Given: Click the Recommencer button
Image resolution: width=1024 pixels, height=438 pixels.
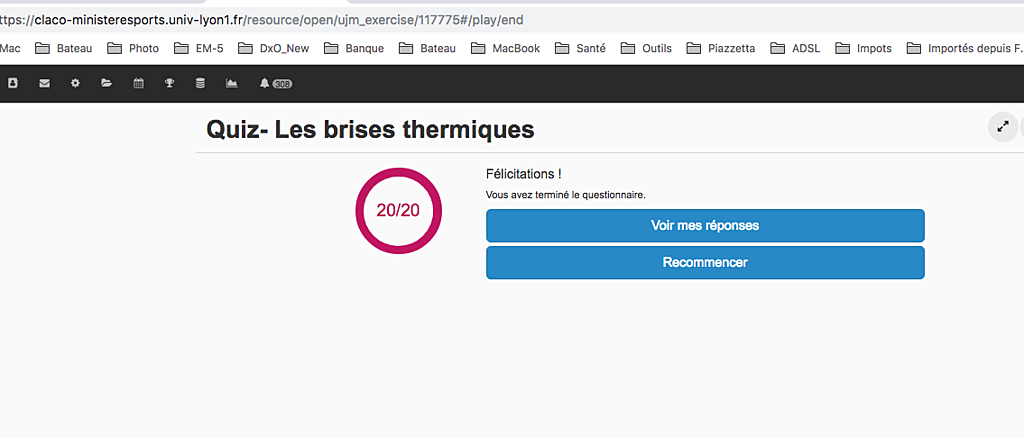Looking at the screenshot, I should pos(705,262).
